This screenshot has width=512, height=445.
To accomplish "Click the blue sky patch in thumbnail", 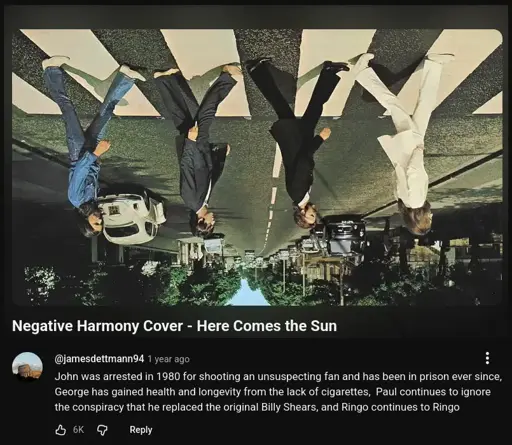I will (248, 293).
